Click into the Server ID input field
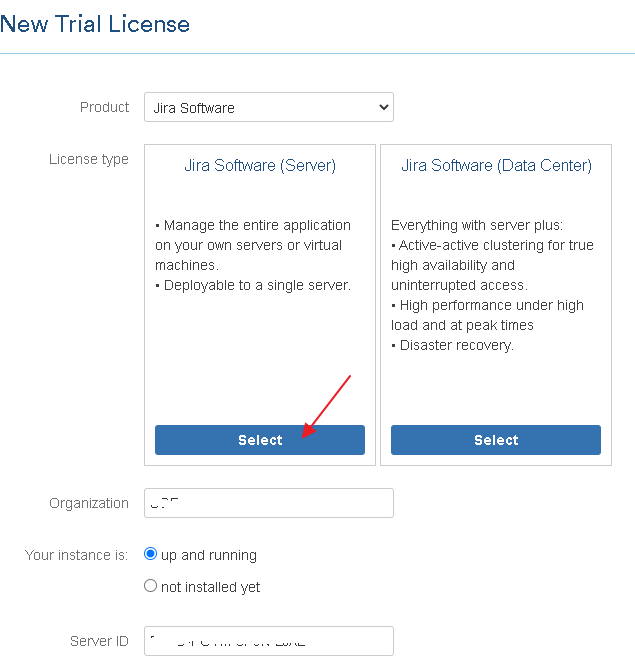Viewport: 635px width, 672px height. click(x=269, y=641)
